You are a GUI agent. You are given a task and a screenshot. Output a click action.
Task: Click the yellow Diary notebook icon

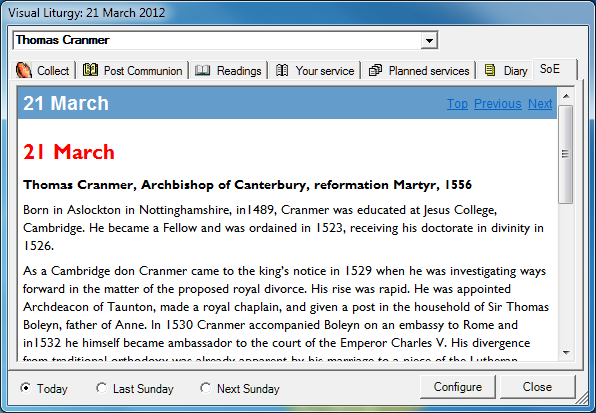pyautogui.click(x=490, y=70)
